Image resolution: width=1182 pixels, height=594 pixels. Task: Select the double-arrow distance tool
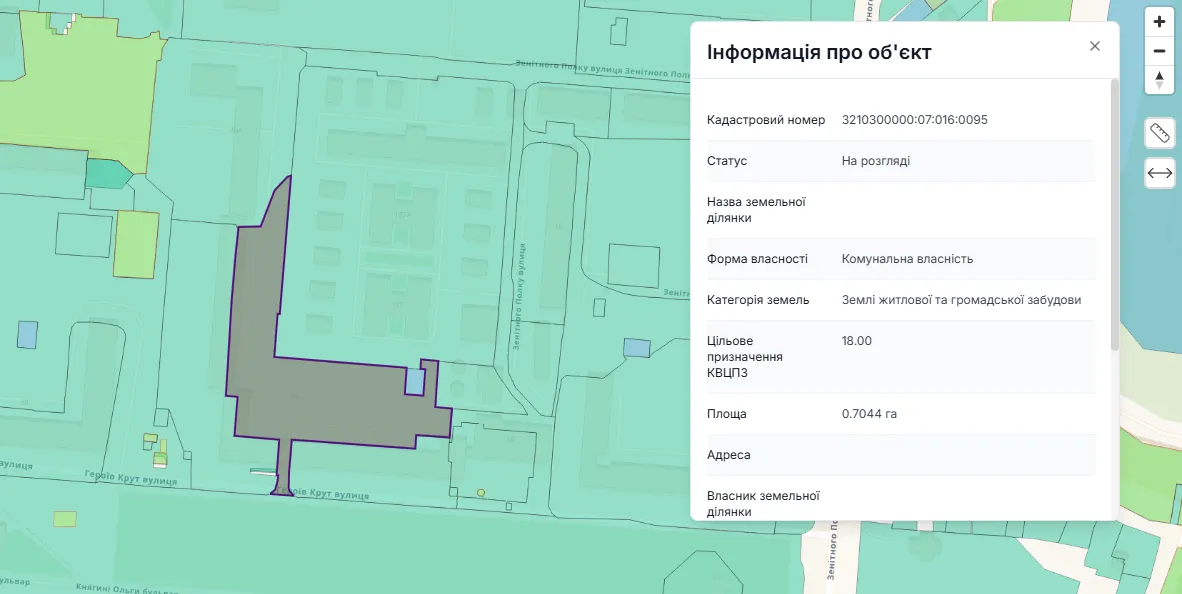click(1159, 173)
